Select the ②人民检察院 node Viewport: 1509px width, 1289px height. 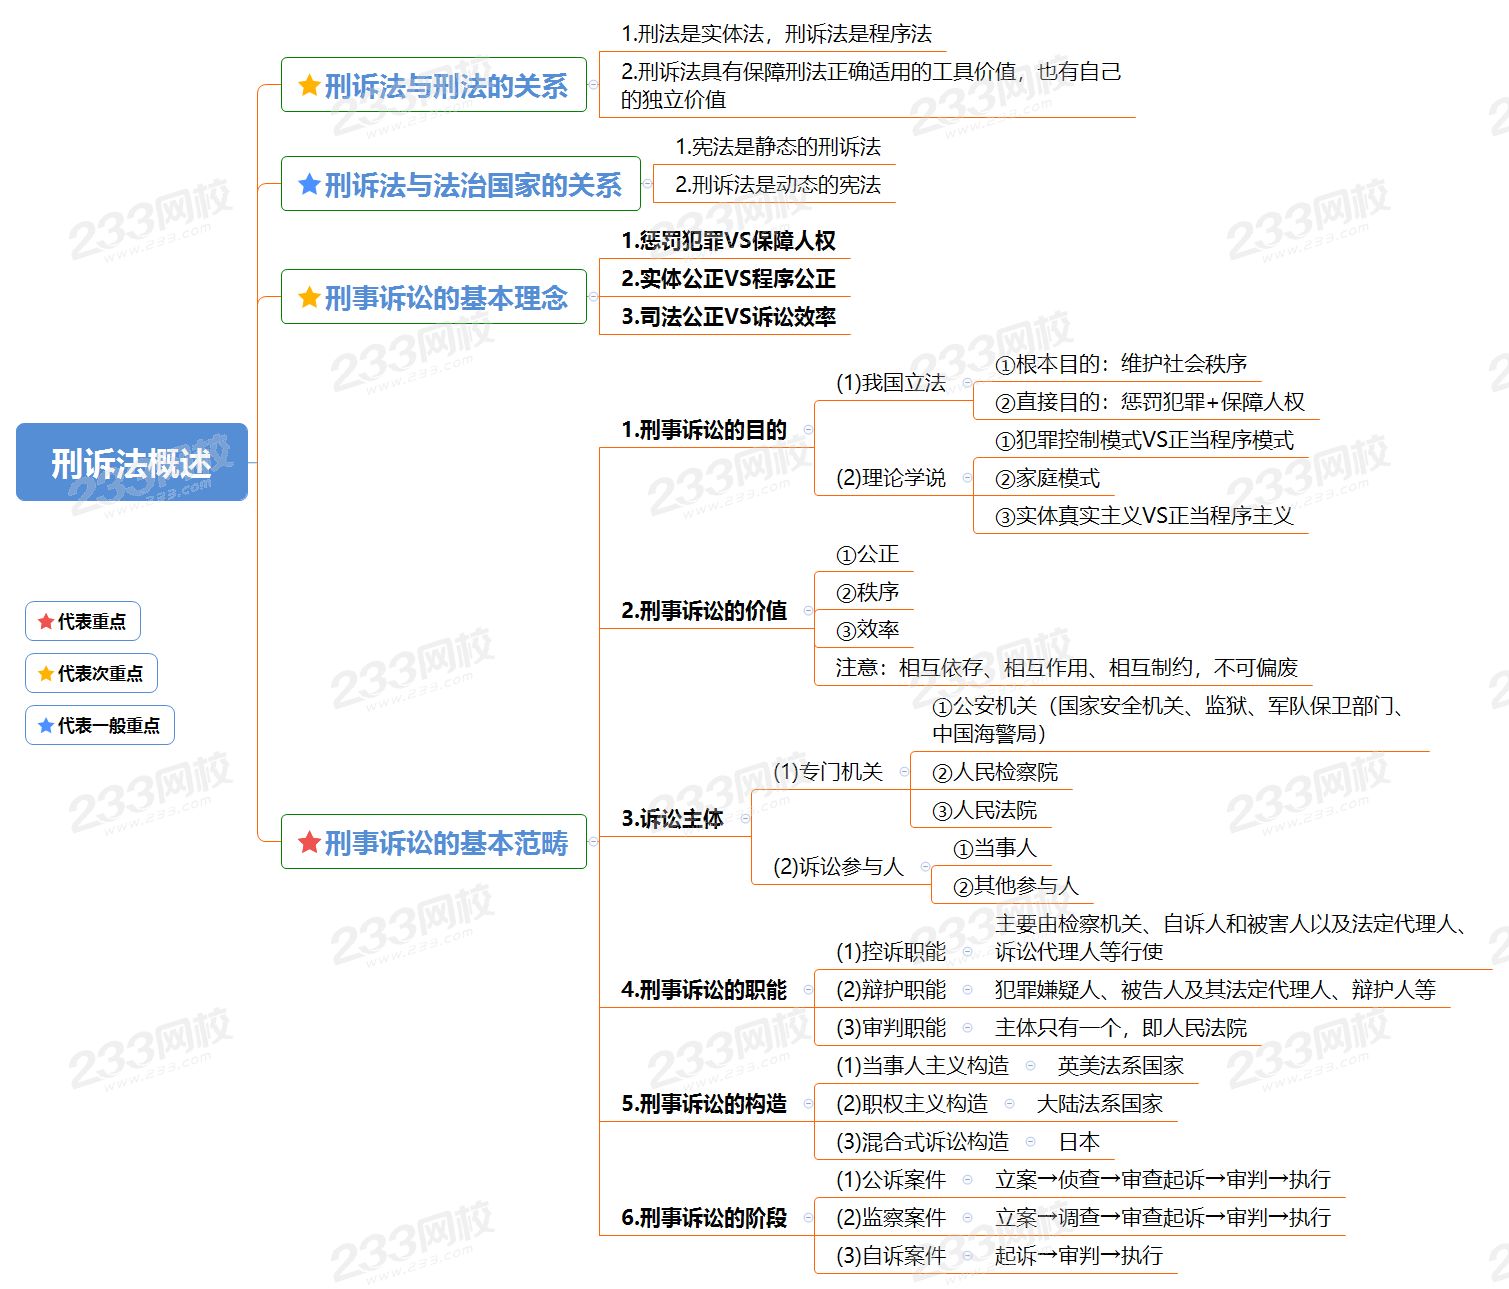994,772
